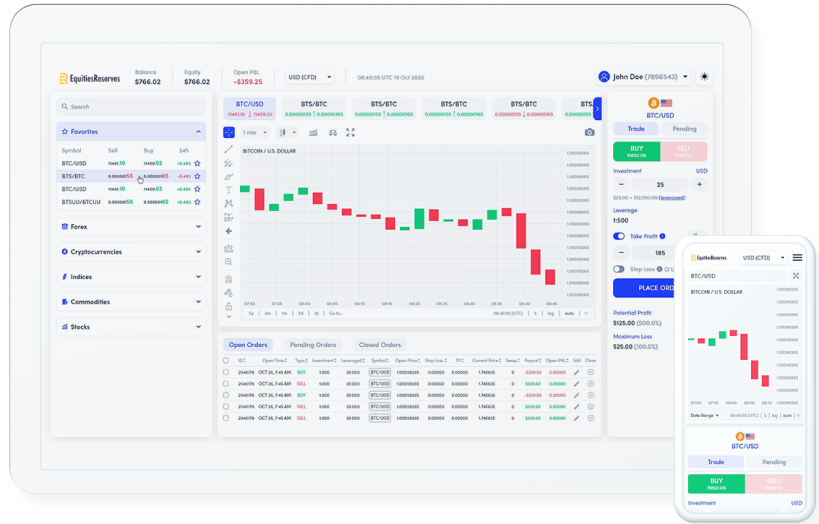Image resolution: width=819 pixels, height=524 pixels.
Task: Click the zoom-in magnifier in chart sidebar
Action: tap(228, 262)
